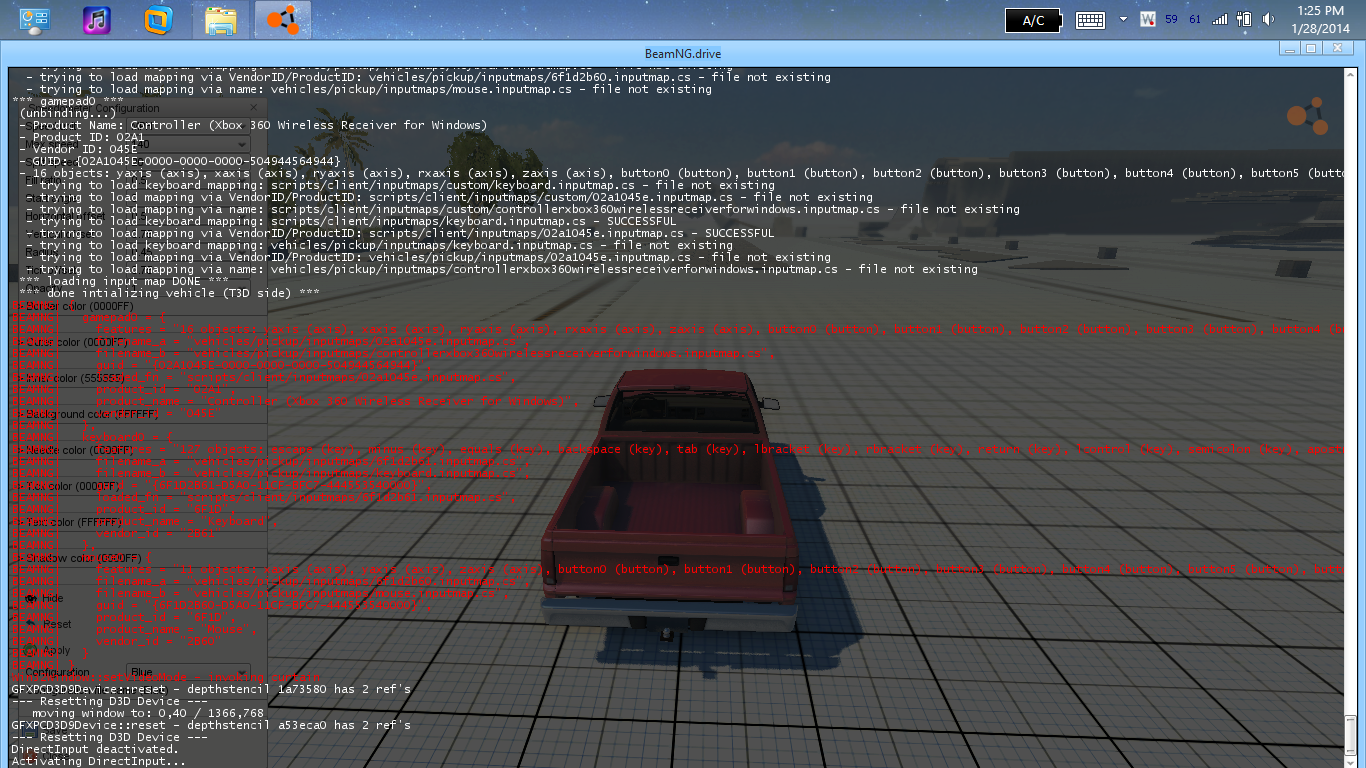Click the 'loading input map DONE' console line

(124, 281)
